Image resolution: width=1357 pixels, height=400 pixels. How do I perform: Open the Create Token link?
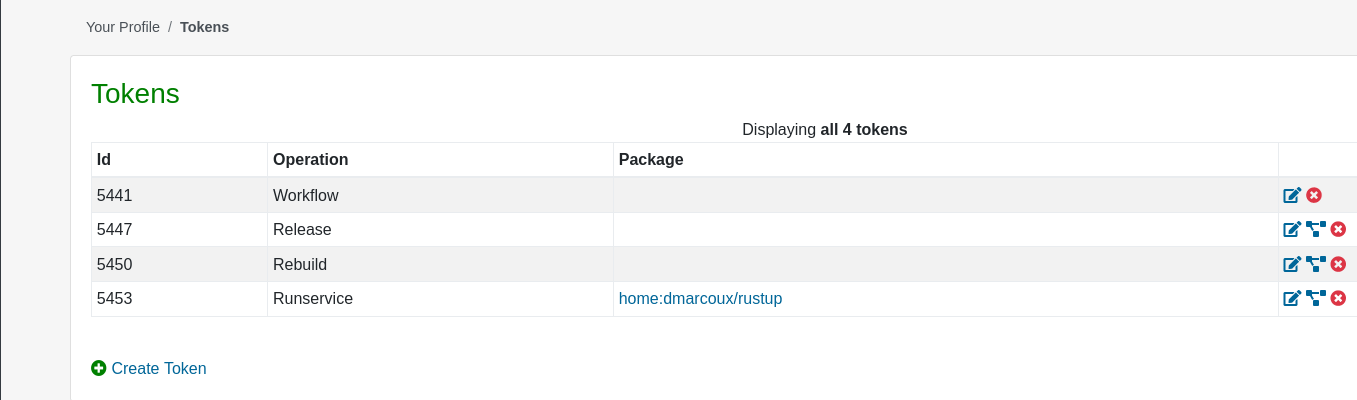point(159,368)
